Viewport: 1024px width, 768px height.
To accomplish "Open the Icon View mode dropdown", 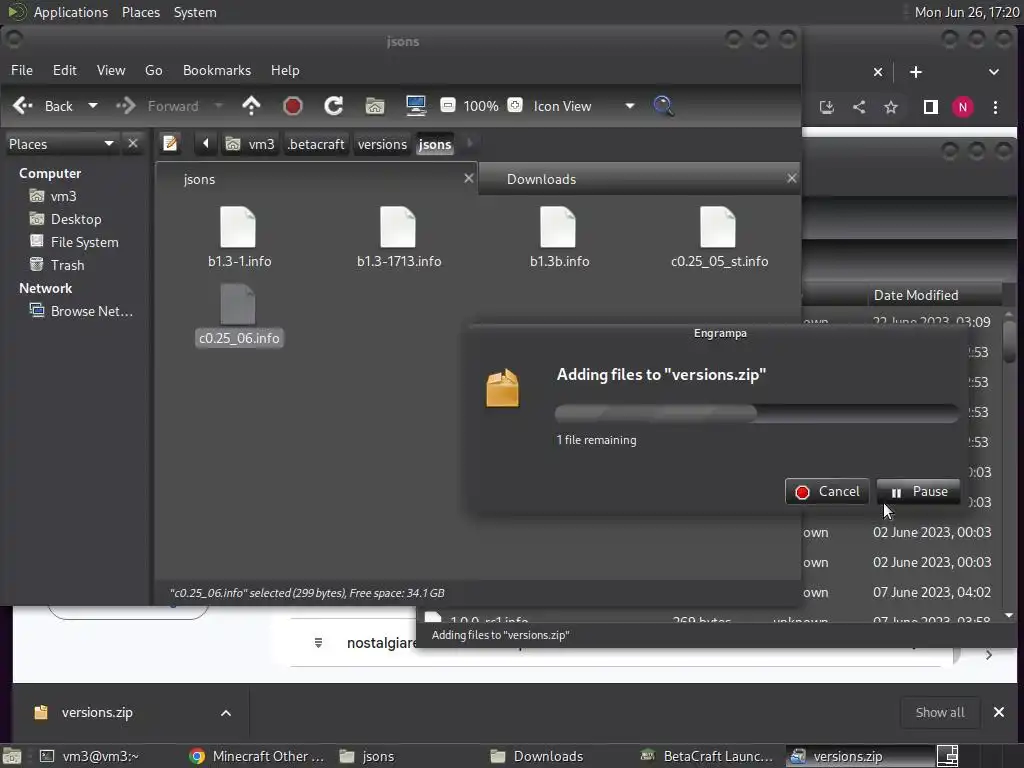I will tap(583, 106).
